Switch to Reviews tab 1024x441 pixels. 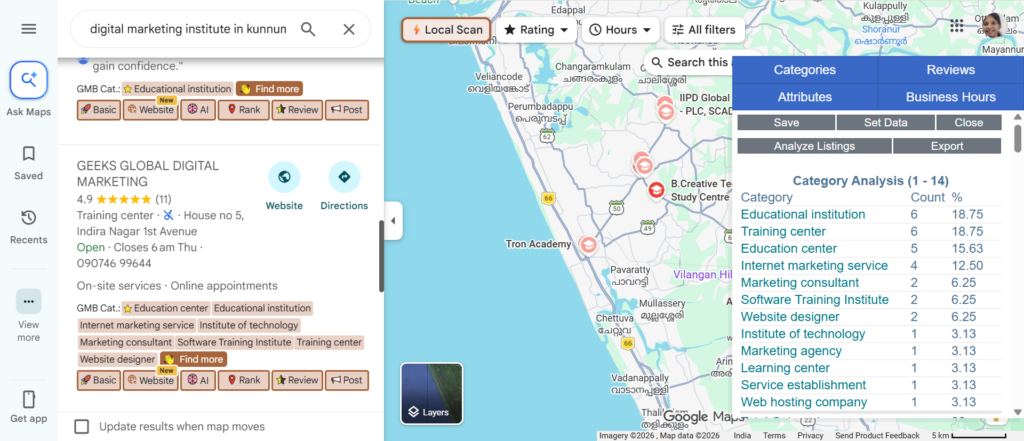(x=950, y=70)
